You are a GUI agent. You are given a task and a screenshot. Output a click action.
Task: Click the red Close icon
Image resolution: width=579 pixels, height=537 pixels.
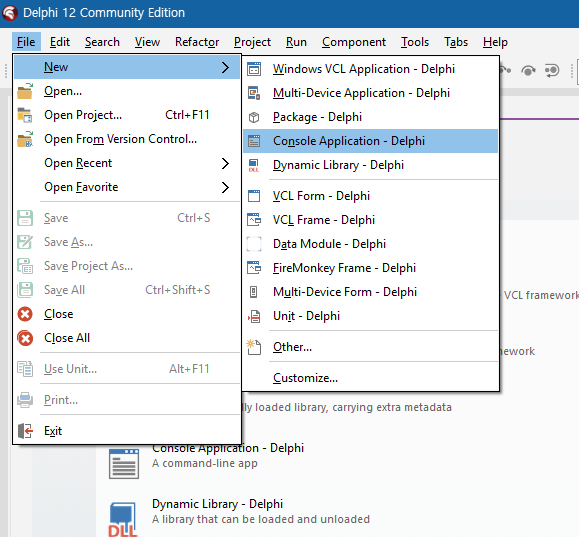tap(25, 314)
